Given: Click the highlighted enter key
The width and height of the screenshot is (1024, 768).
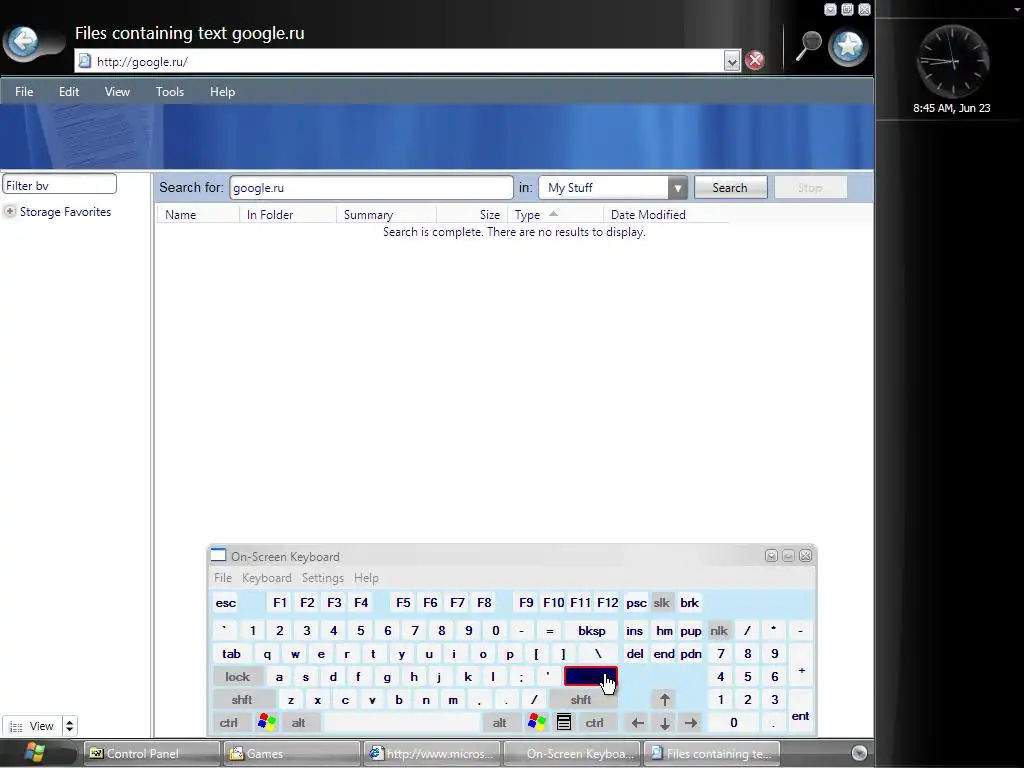Looking at the screenshot, I should [x=590, y=677].
